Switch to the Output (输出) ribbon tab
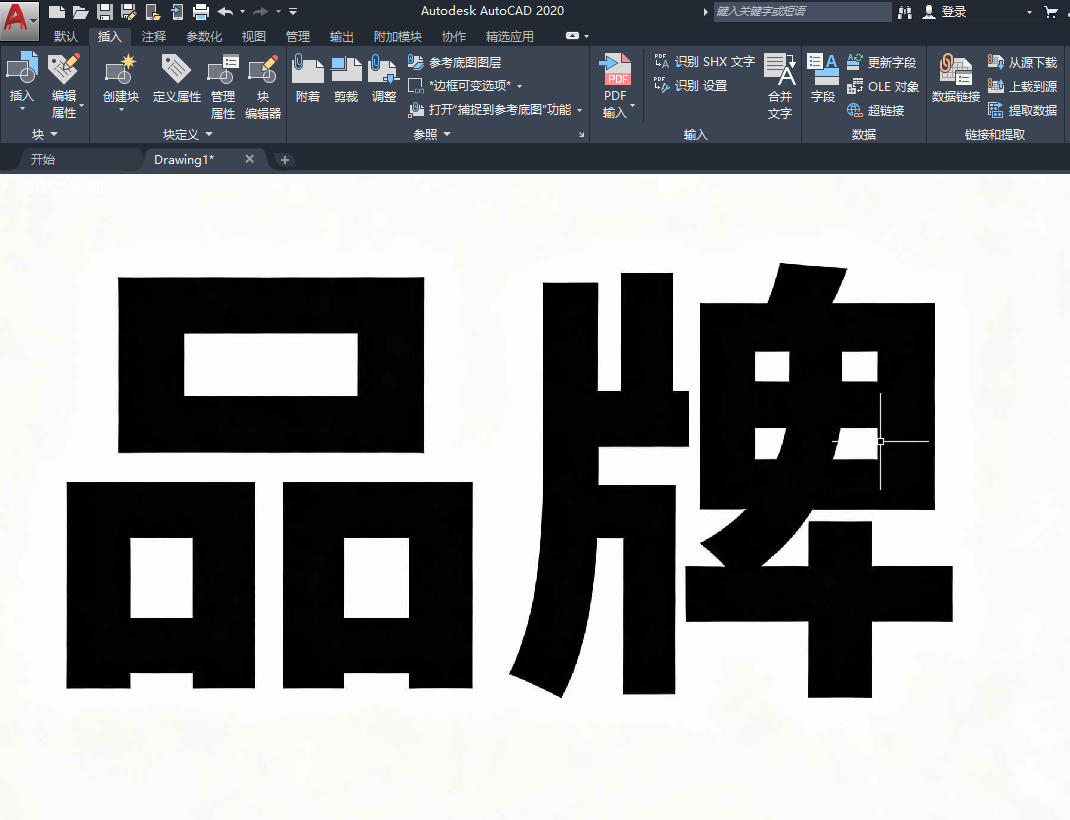Screen dimensions: 1070x820 (341, 36)
